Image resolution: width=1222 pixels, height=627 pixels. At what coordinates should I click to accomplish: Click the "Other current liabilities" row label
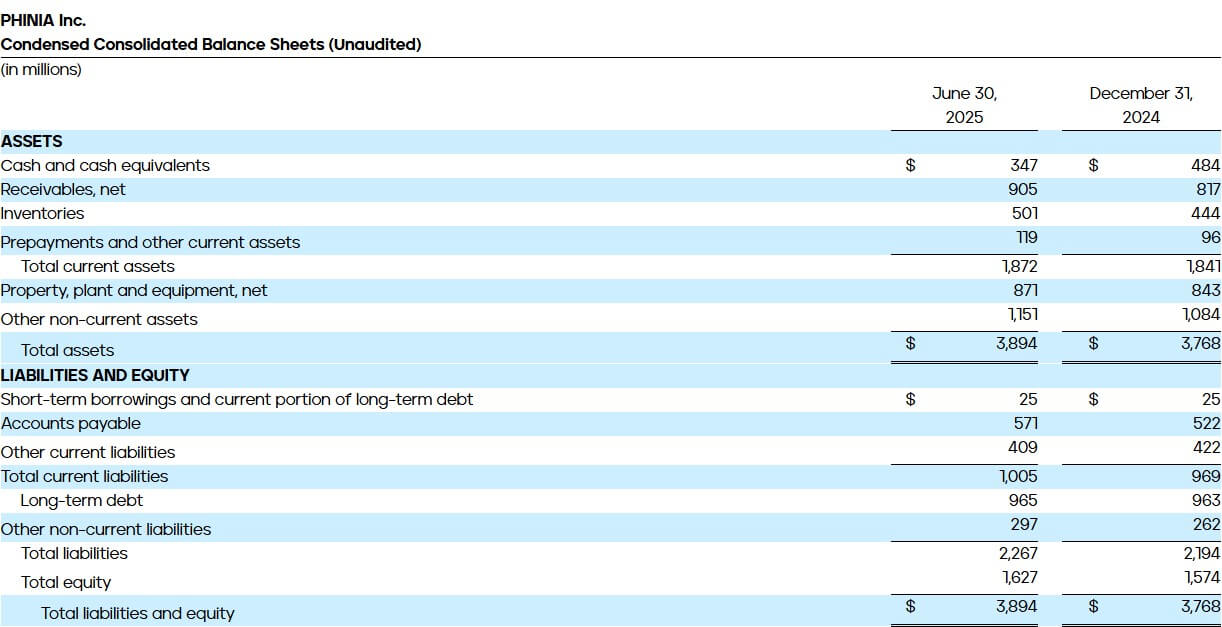pyautogui.click(x=88, y=453)
